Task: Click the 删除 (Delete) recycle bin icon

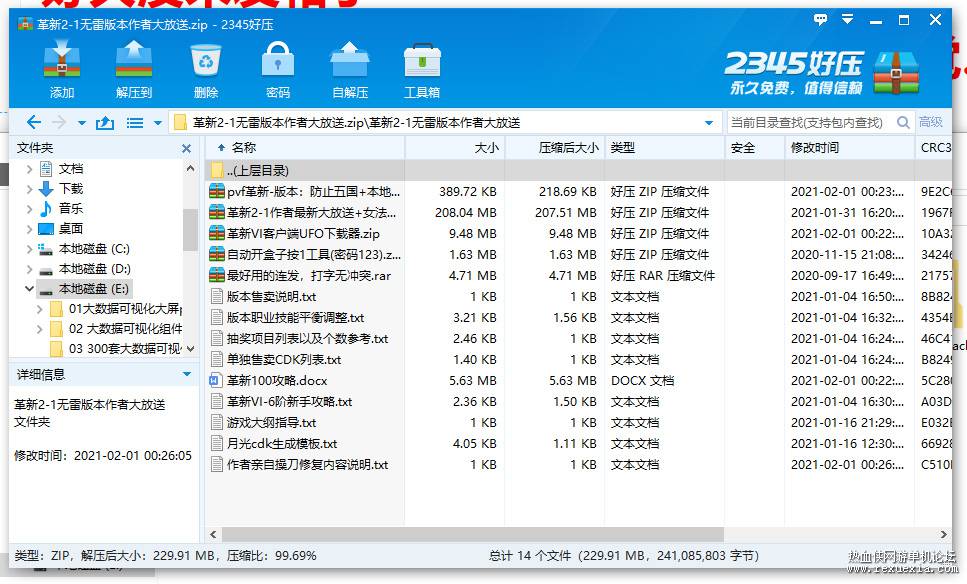Action: pyautogui.click(x=206, y=60)
